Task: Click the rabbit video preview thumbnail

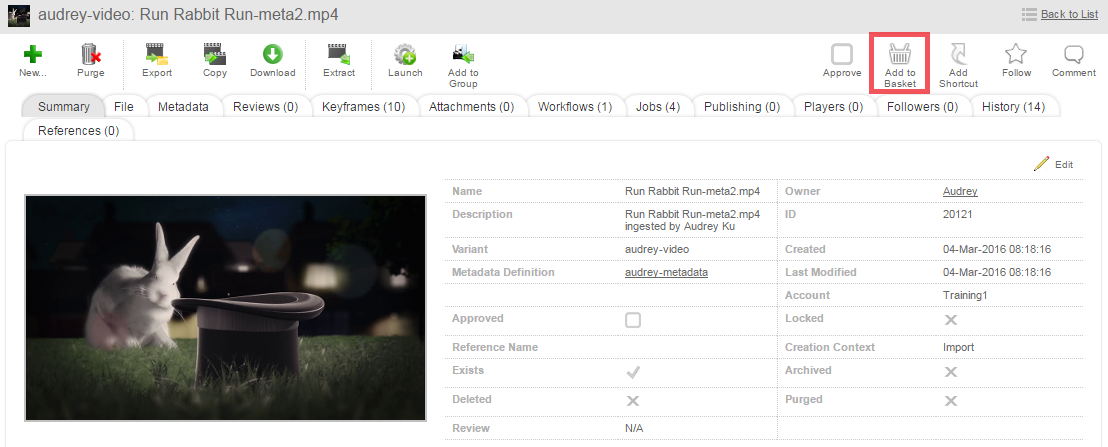Action: [x=225, y=307]
